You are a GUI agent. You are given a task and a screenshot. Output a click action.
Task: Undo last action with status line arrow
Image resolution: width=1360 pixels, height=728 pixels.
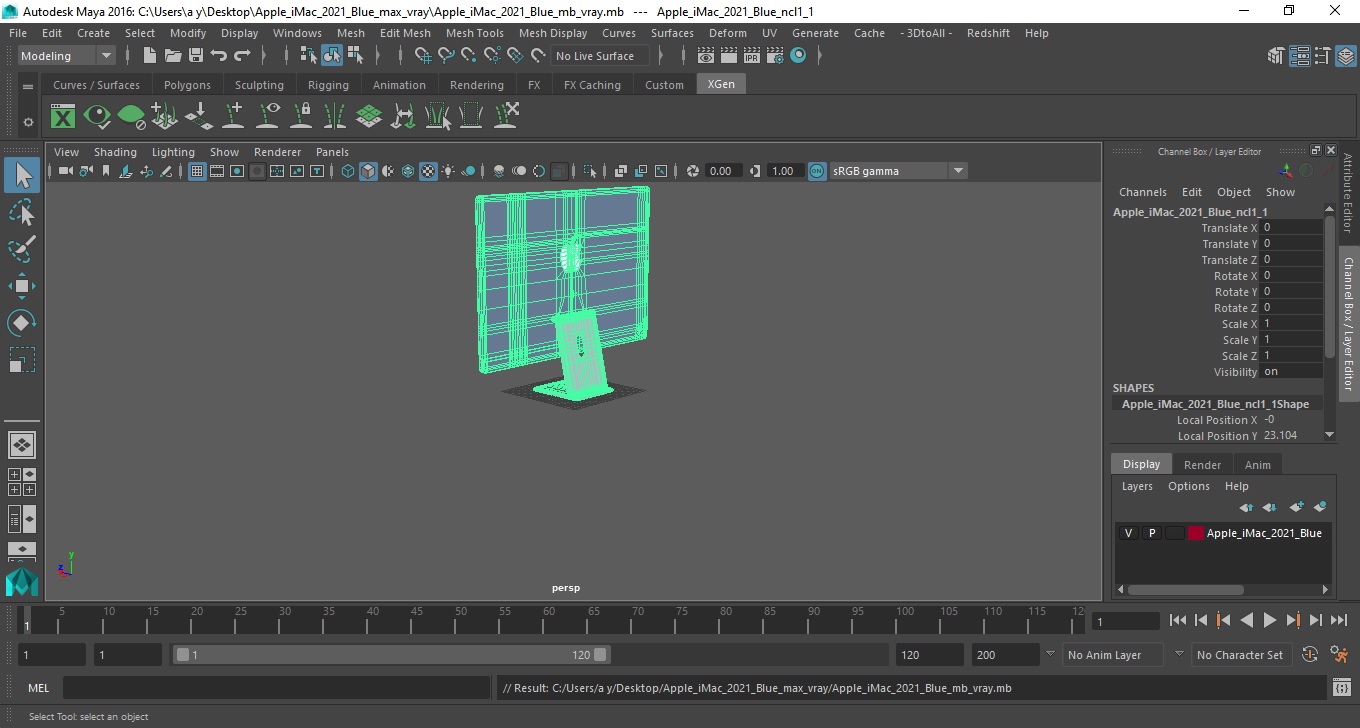point(218,56)
